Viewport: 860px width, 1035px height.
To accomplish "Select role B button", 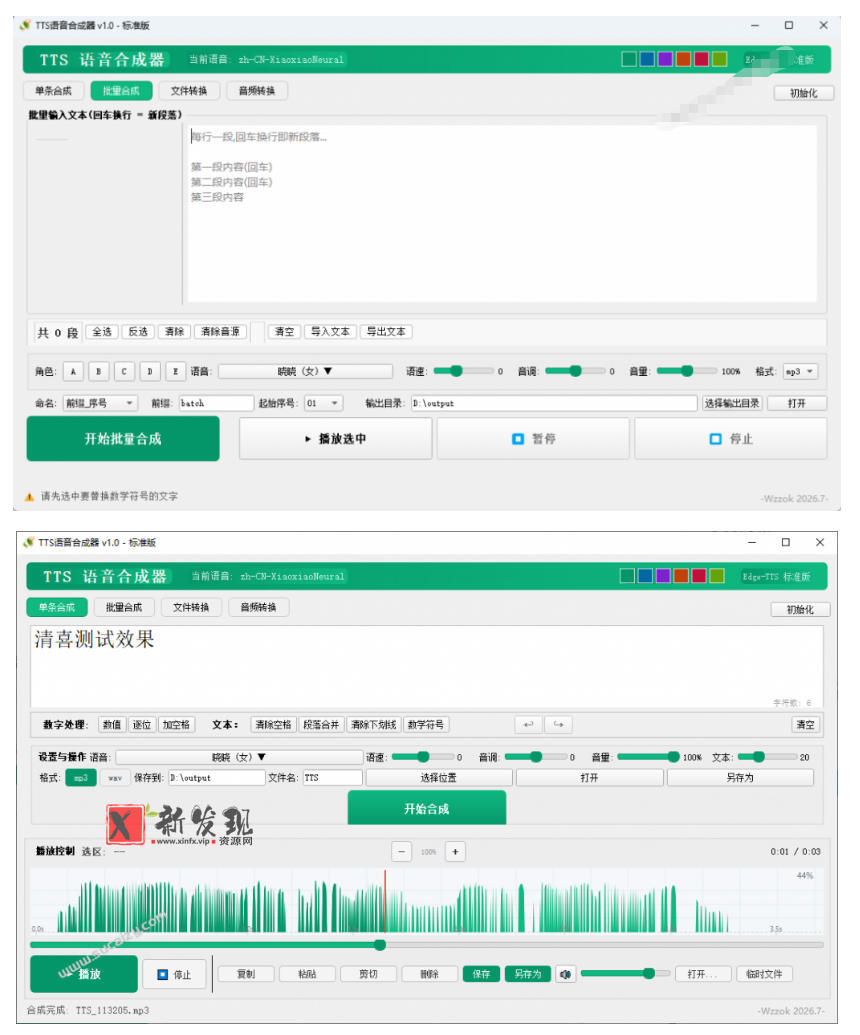I will point(99,372).
